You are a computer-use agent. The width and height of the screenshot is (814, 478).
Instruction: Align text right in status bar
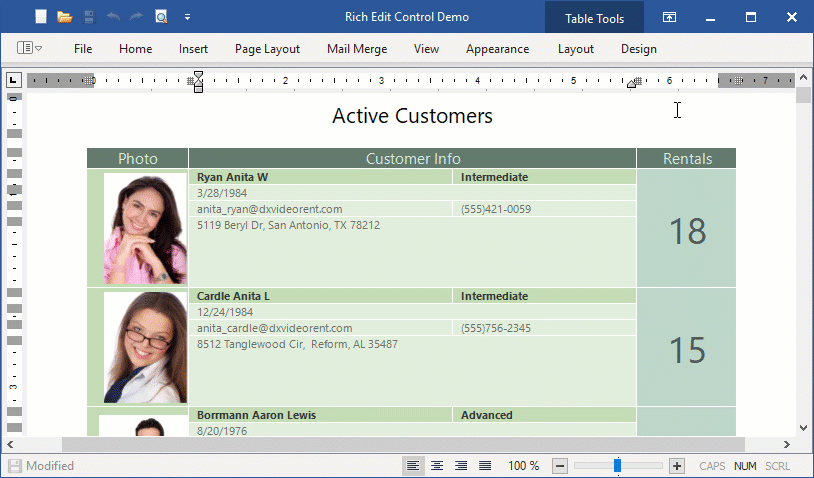(461, 466)
